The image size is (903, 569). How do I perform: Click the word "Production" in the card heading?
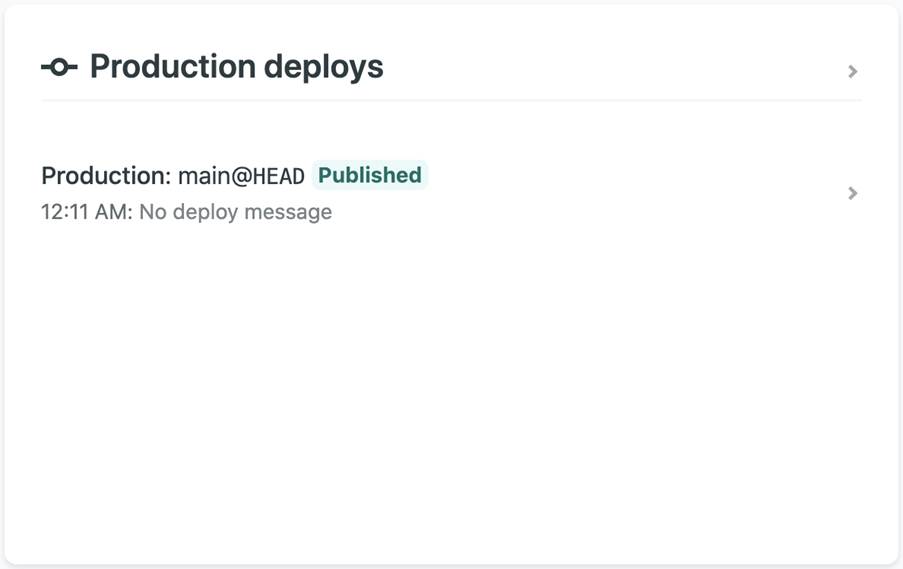tap(172, 67)
